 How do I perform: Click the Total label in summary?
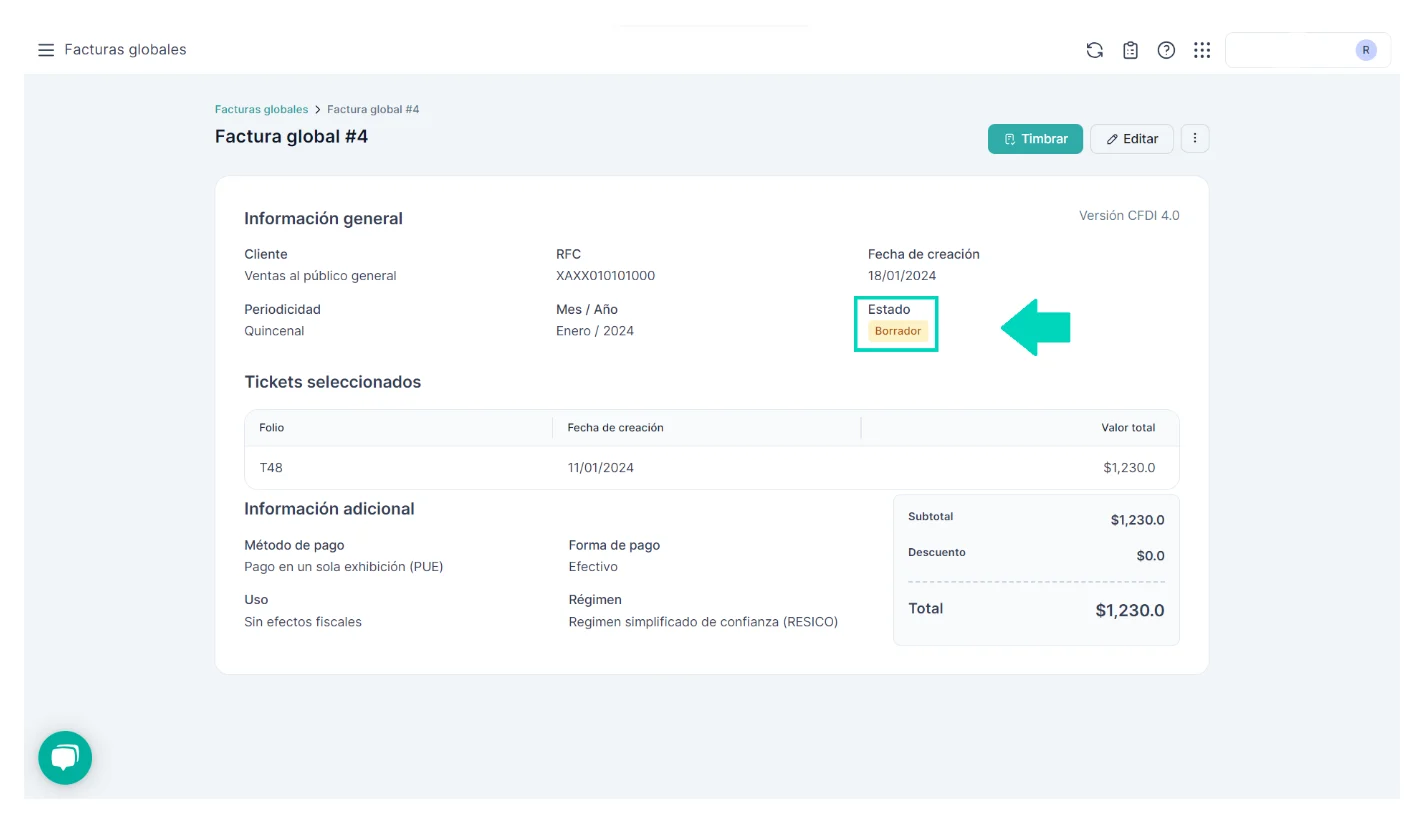pyautogui.click(x=925, y=609)
